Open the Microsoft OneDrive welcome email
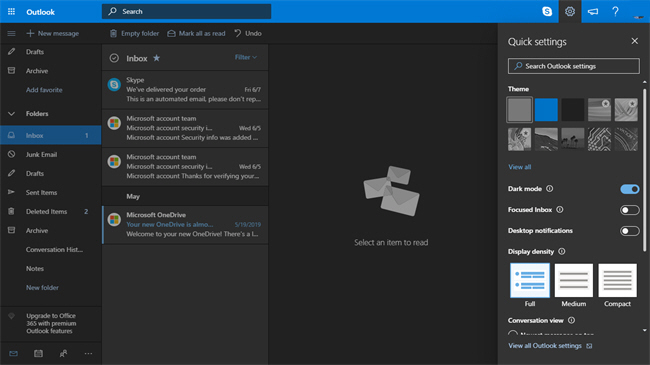 coord(185,225)
